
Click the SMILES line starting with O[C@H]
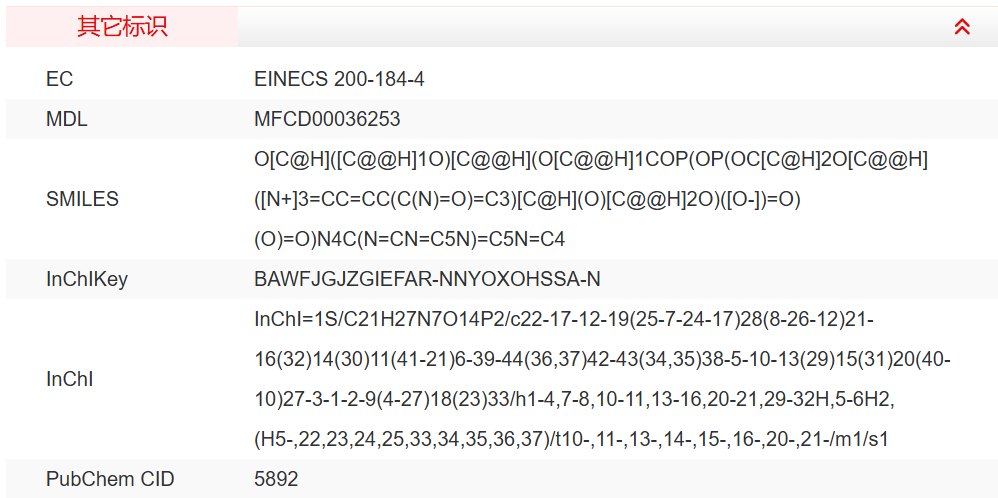click(591, 159)
